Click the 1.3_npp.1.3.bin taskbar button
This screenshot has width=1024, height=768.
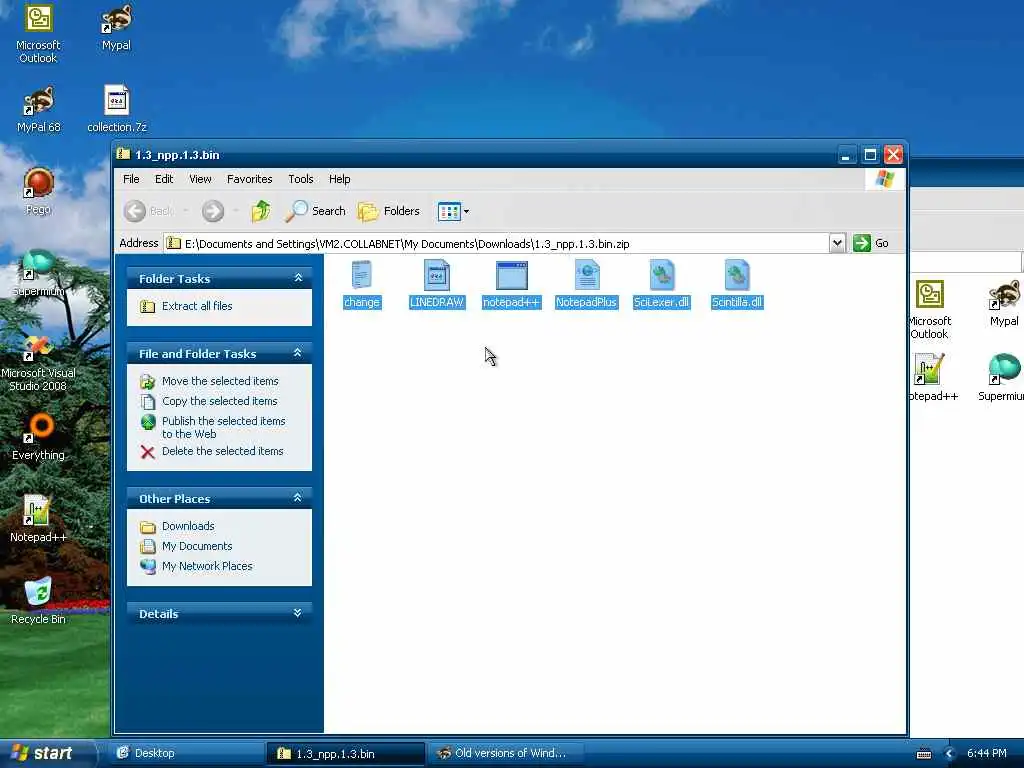click(345, 754)
